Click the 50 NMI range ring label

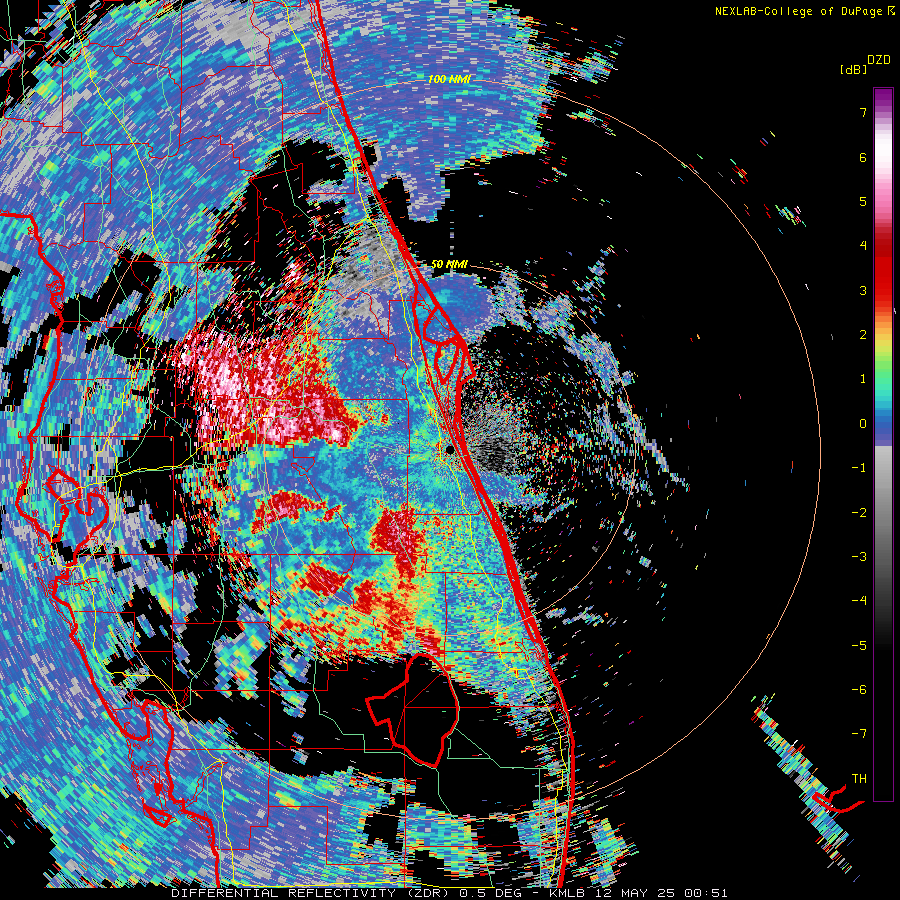[x=449, y=265]
